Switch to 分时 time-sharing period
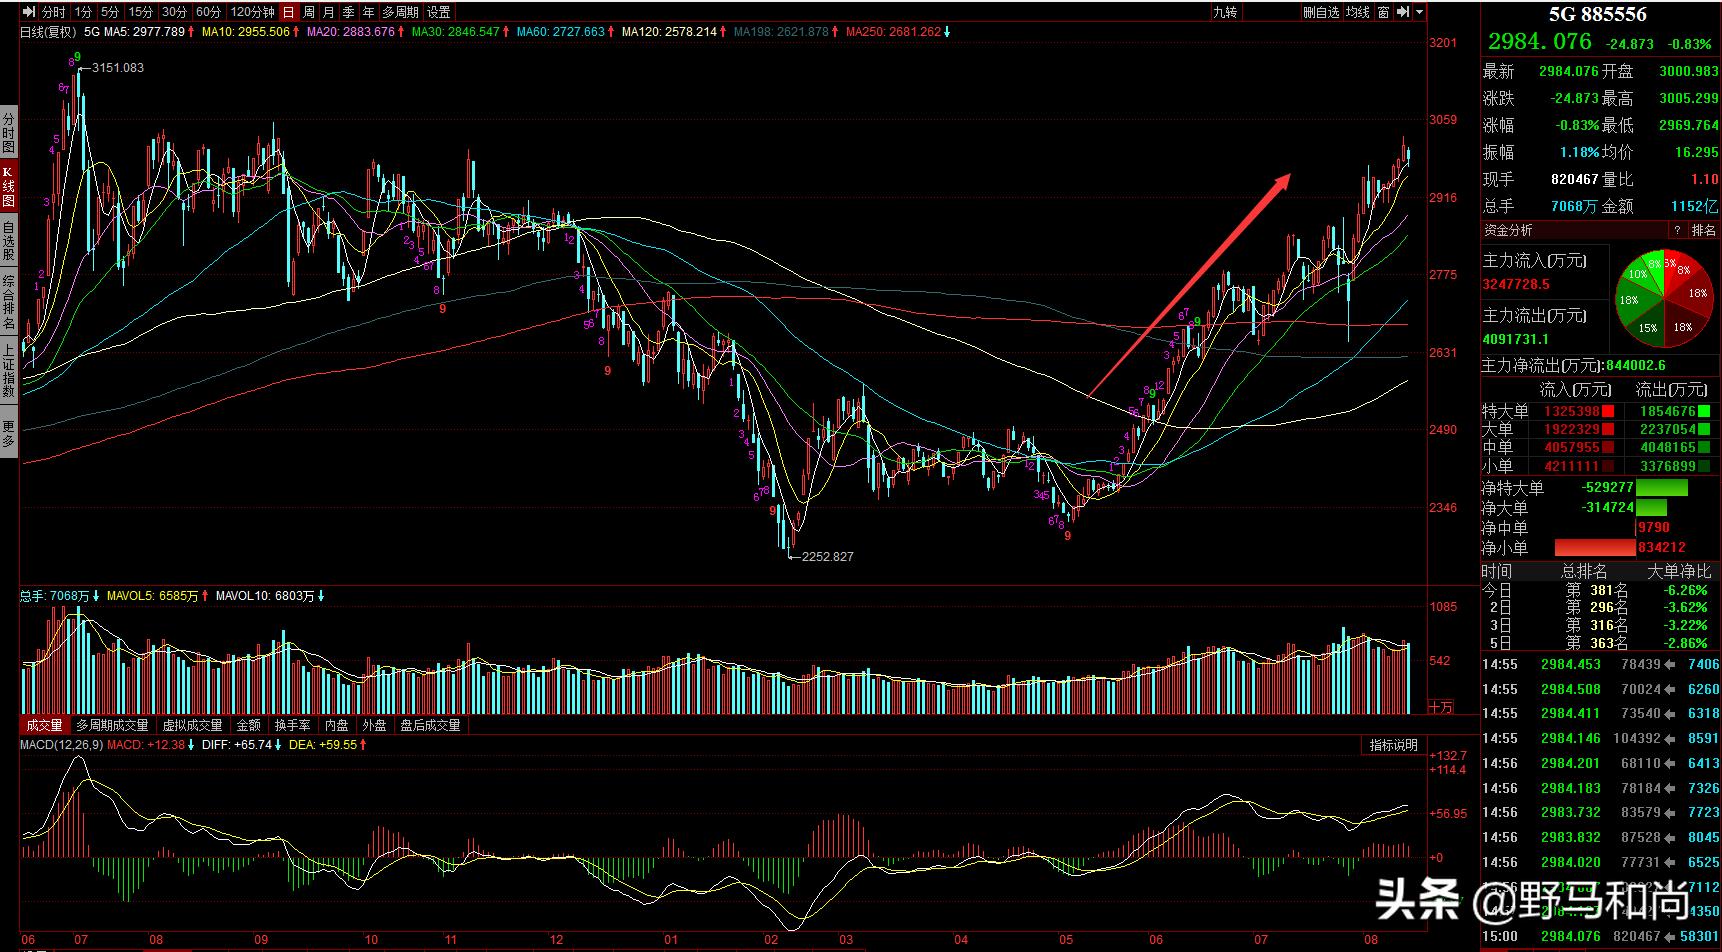 tap(54, 12)
